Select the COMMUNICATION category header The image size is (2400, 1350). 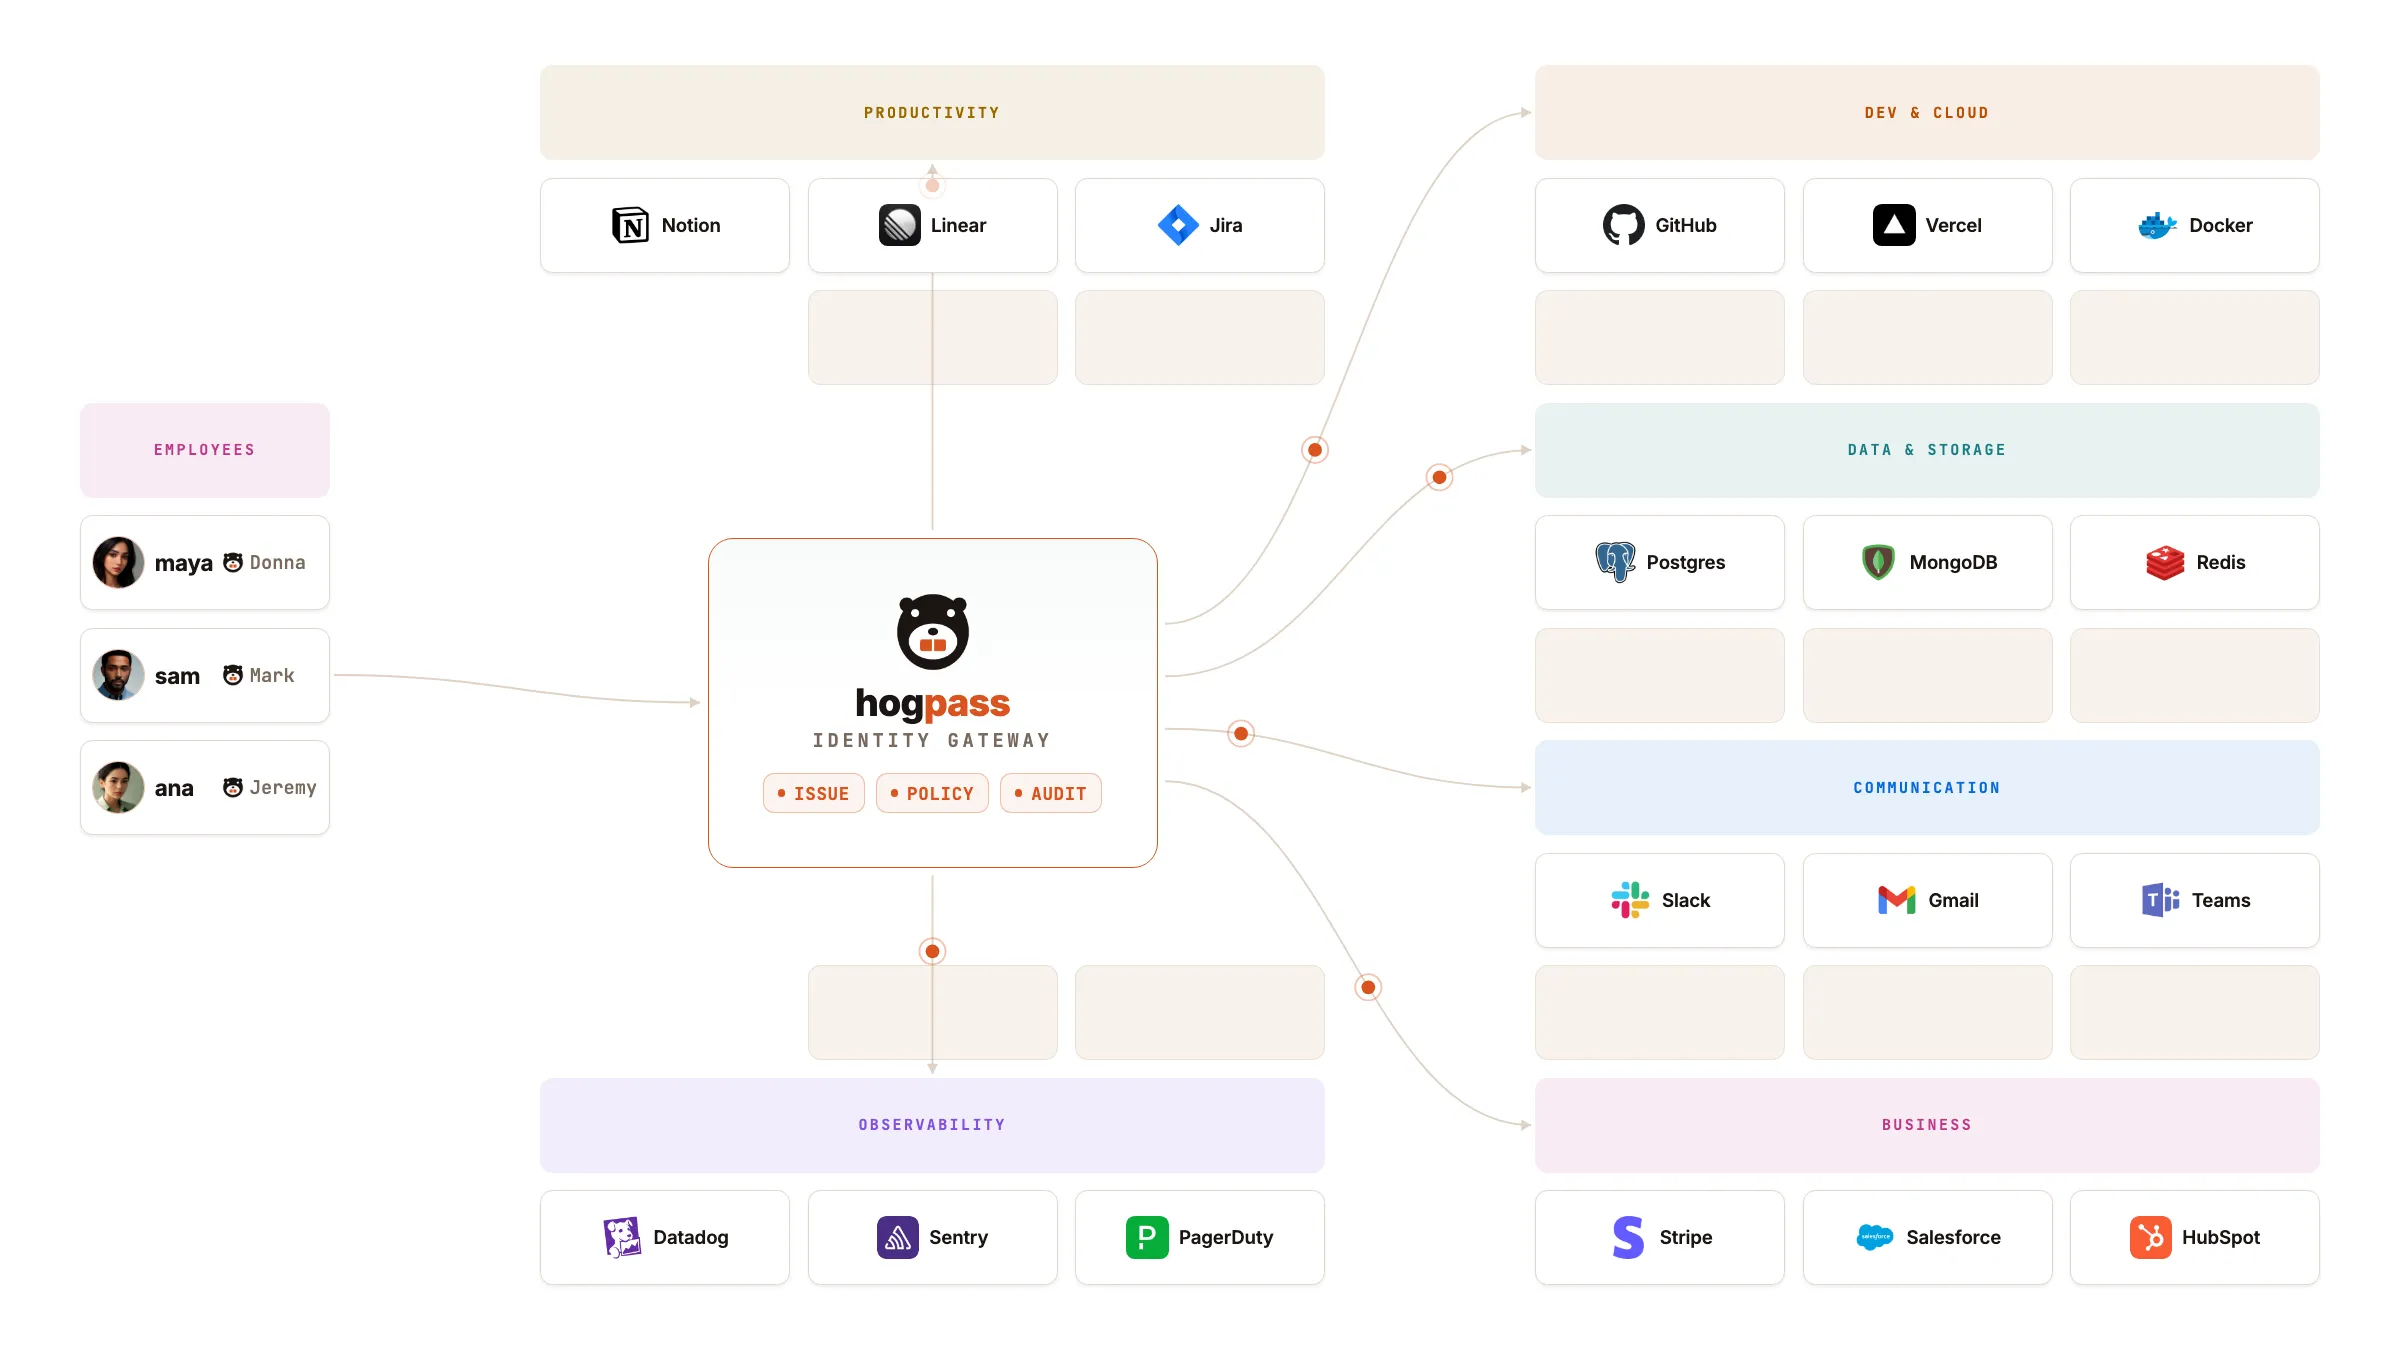[x=1927, y=787]
